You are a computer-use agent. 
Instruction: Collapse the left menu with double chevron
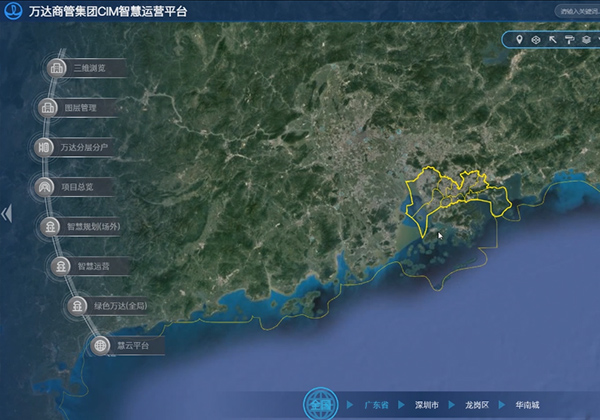coord(7,213)
